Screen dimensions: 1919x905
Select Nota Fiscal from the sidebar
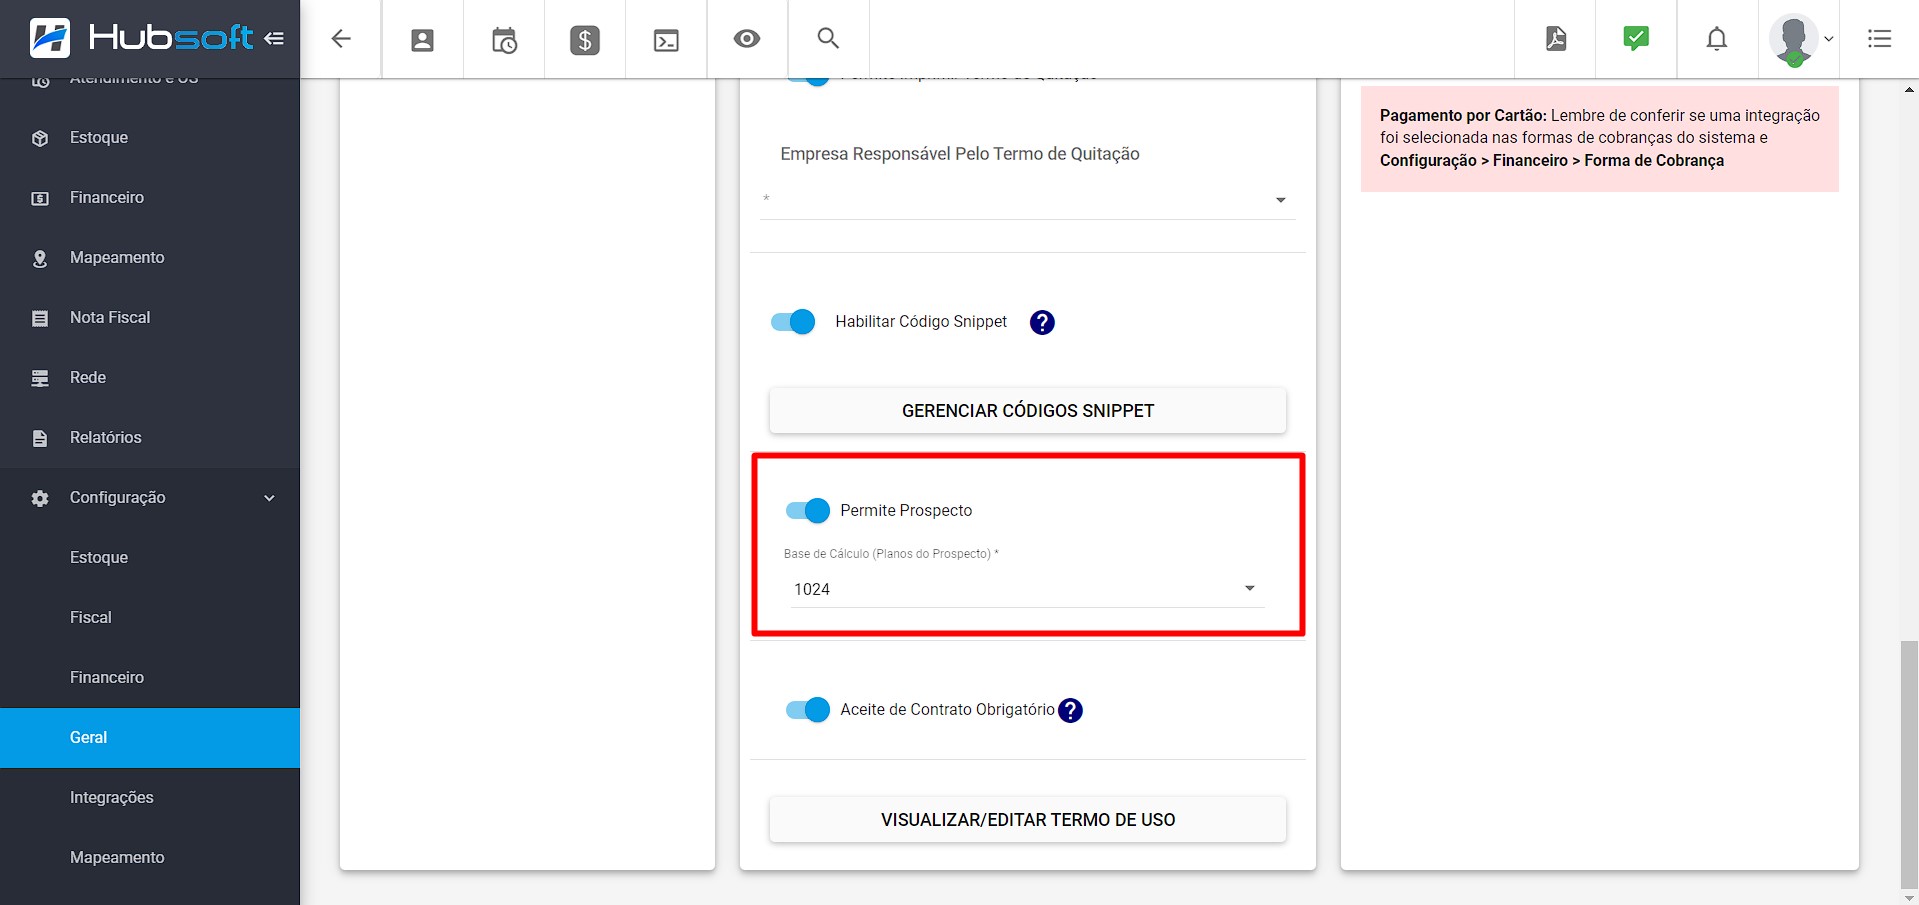(x=110, y=318)
